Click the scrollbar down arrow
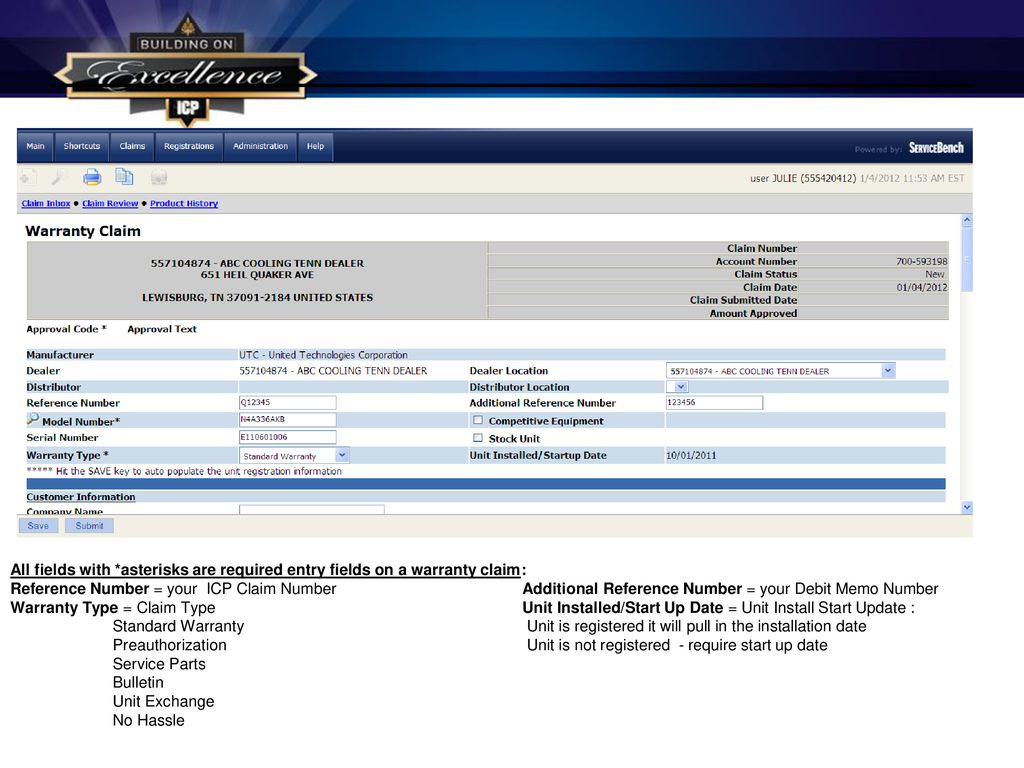 [x=967, y=507]
